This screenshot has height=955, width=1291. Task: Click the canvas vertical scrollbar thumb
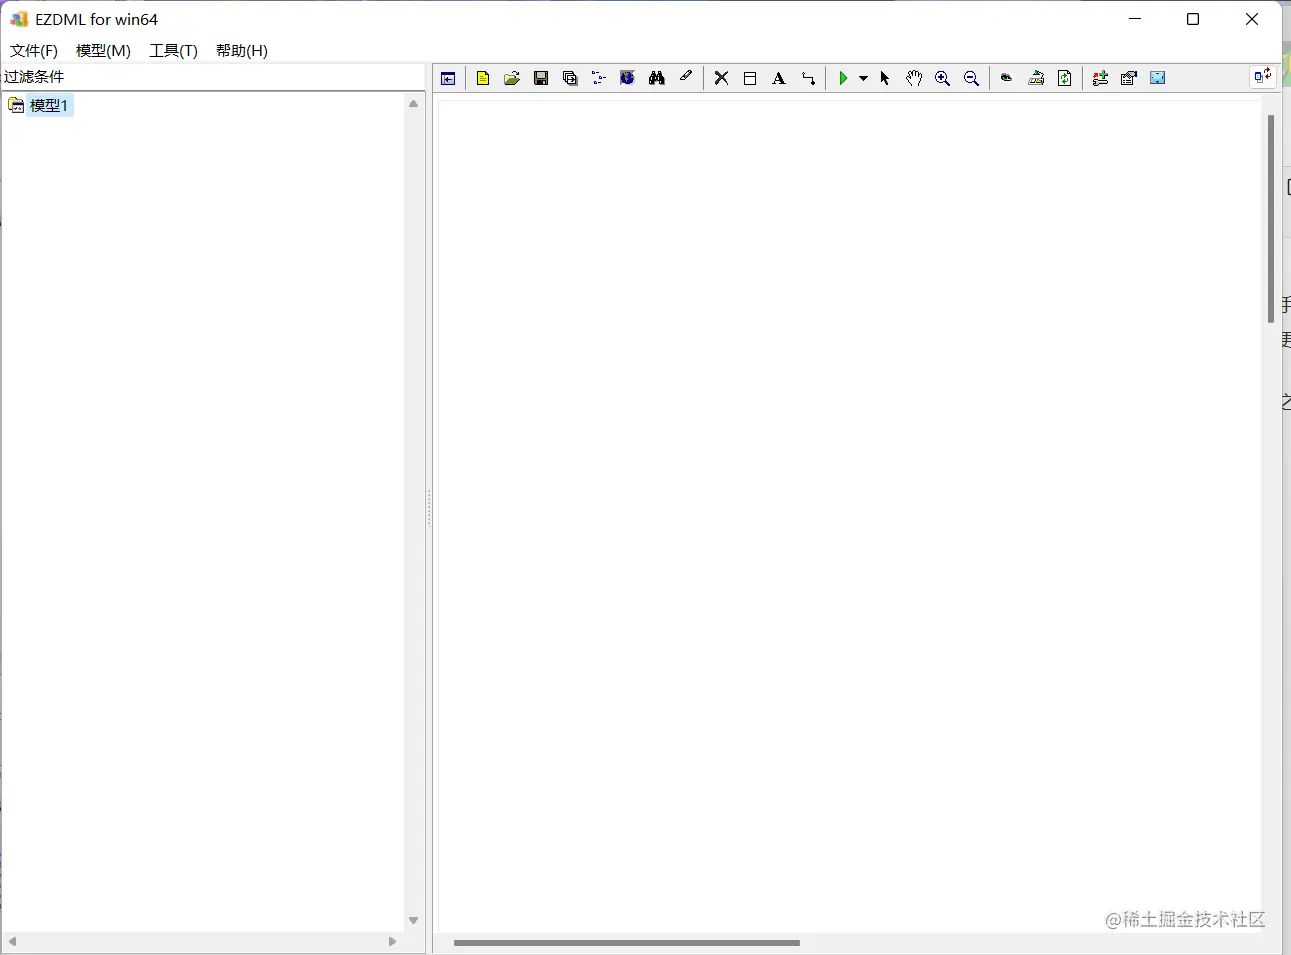(1271, 219)
